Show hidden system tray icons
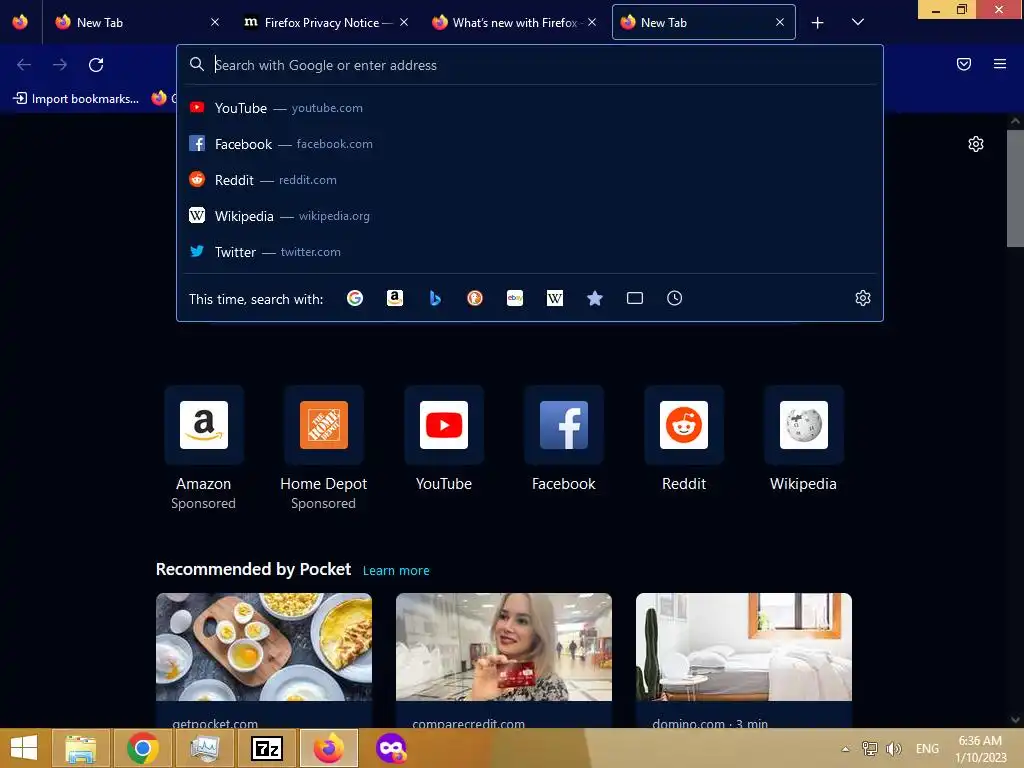This screenshot has width=1024, height=768. click(846, 749)
